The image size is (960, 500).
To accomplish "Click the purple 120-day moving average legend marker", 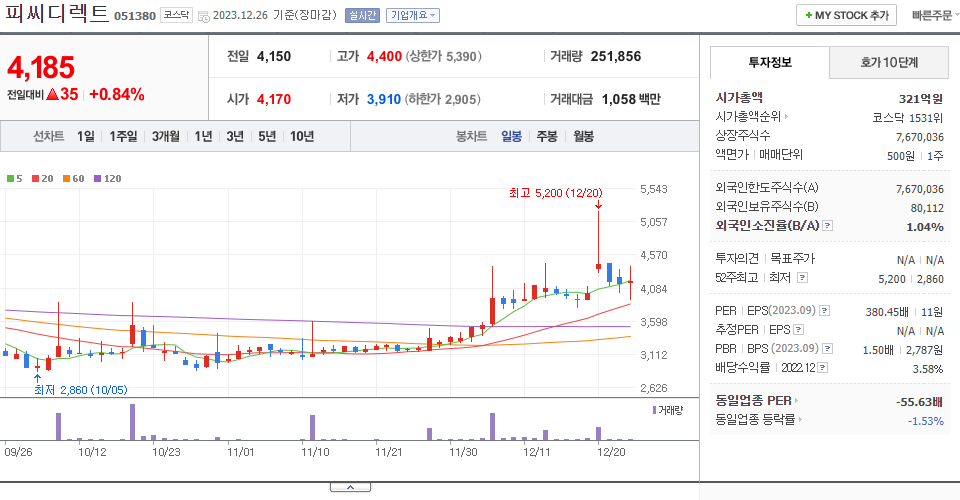I will pyautogui.click(x=97, y=179).
